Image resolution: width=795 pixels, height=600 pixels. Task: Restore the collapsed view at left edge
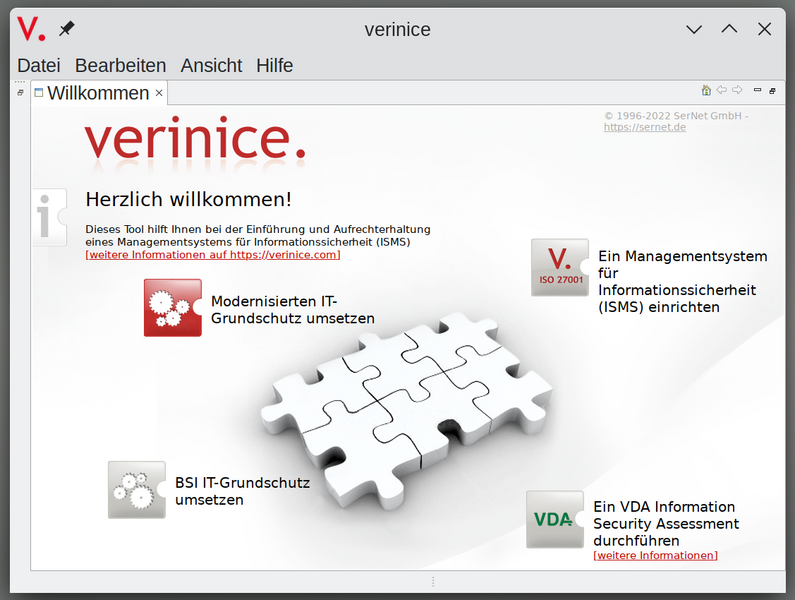(x=20, y=92)
